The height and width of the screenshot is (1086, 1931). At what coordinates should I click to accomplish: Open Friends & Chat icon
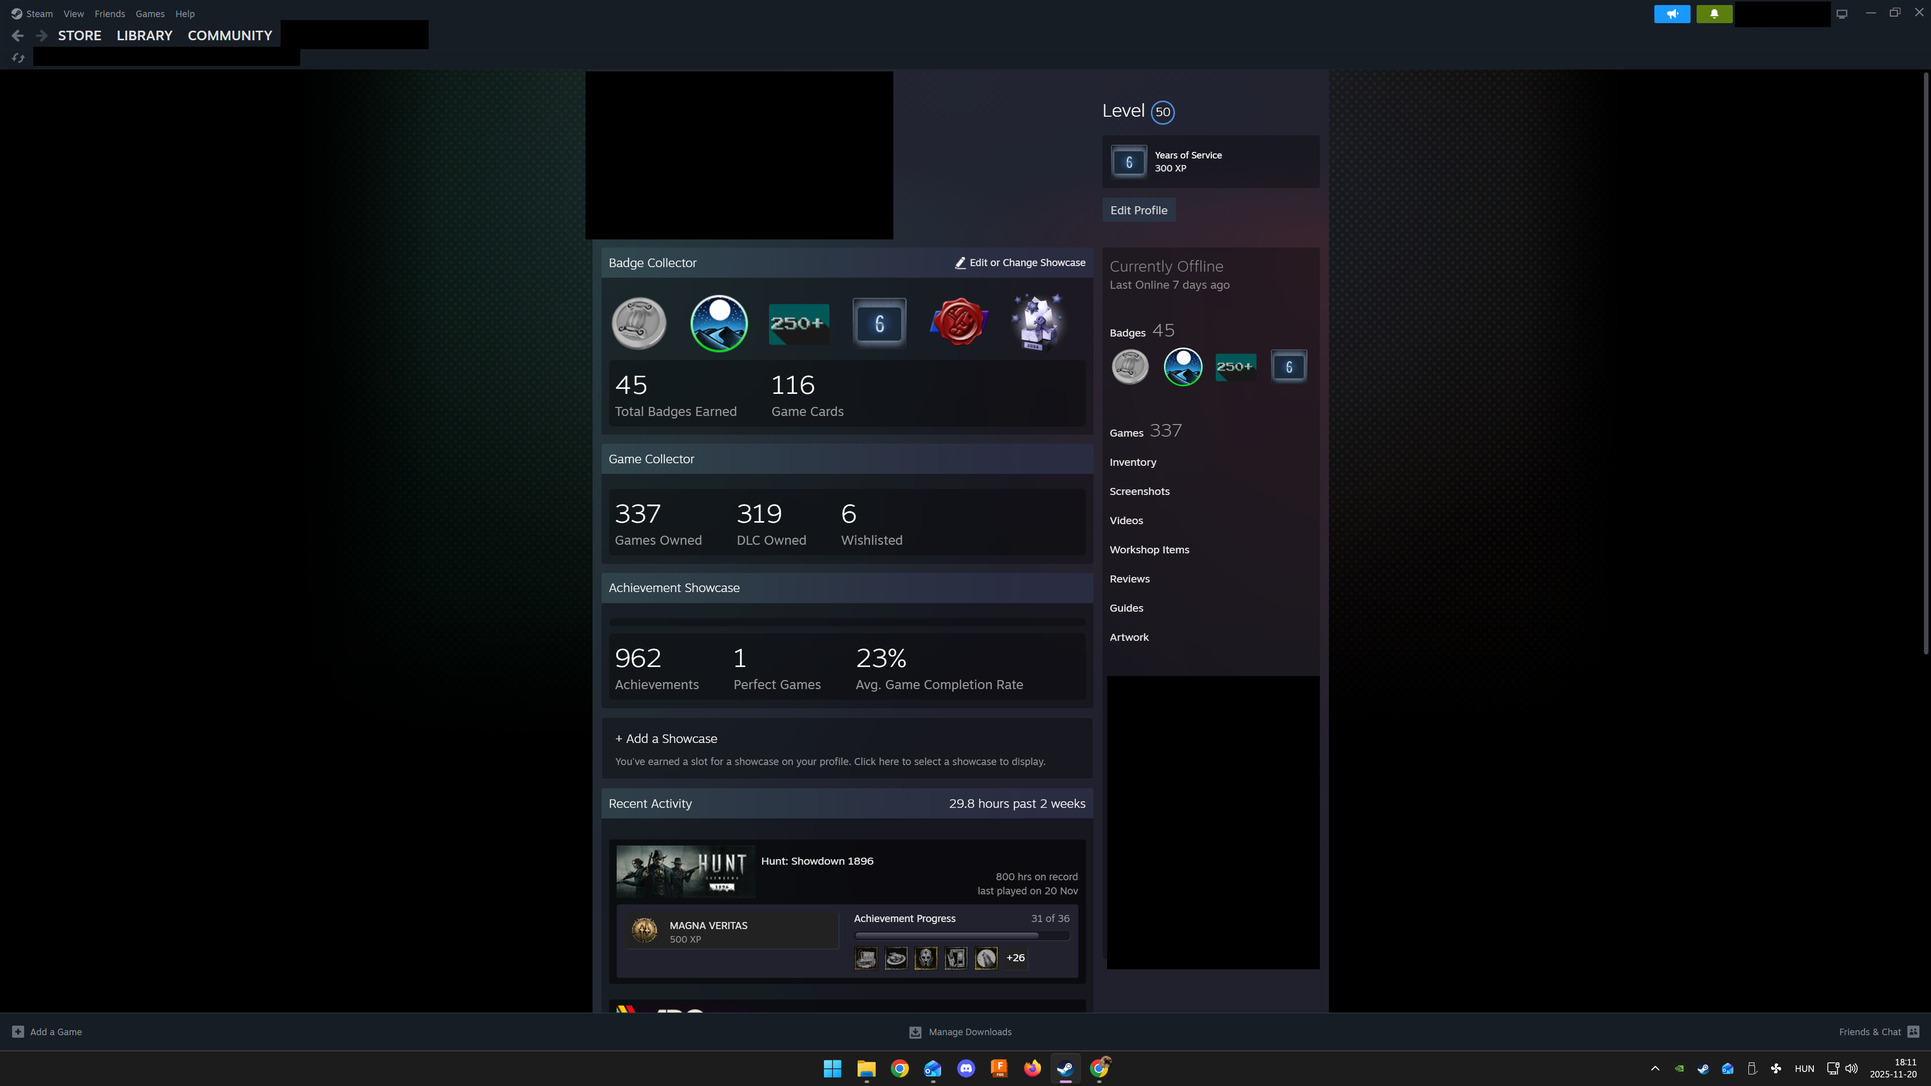pyautogui.click(x=1913, y=1032)
